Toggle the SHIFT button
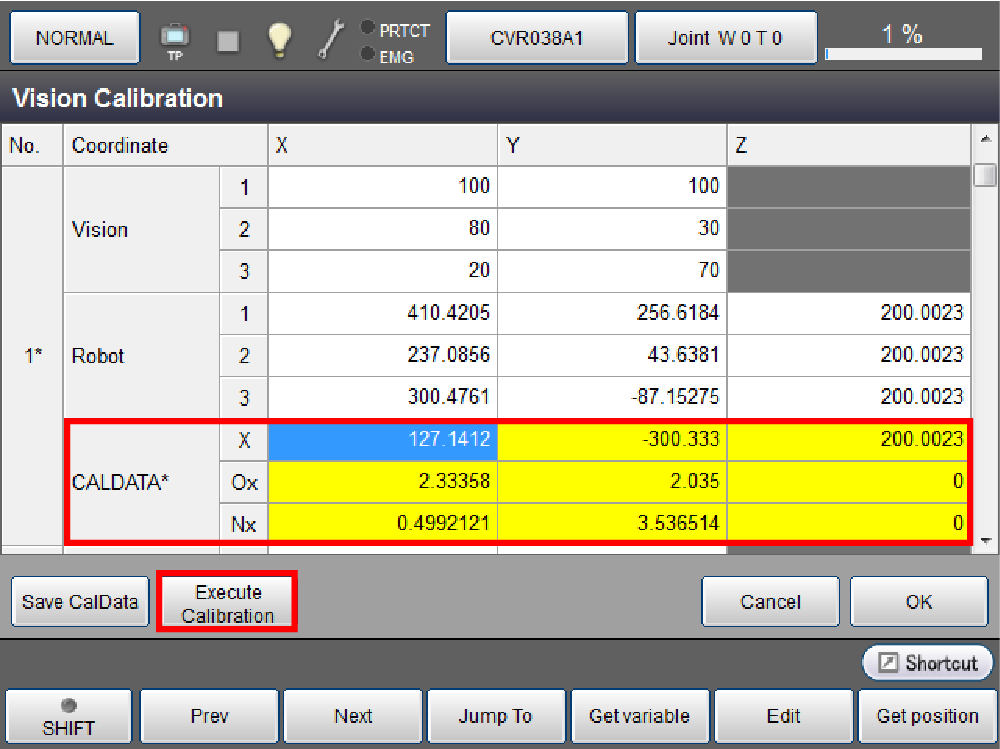This screenshot has width=1000, height=749. [x=69, y=716]
